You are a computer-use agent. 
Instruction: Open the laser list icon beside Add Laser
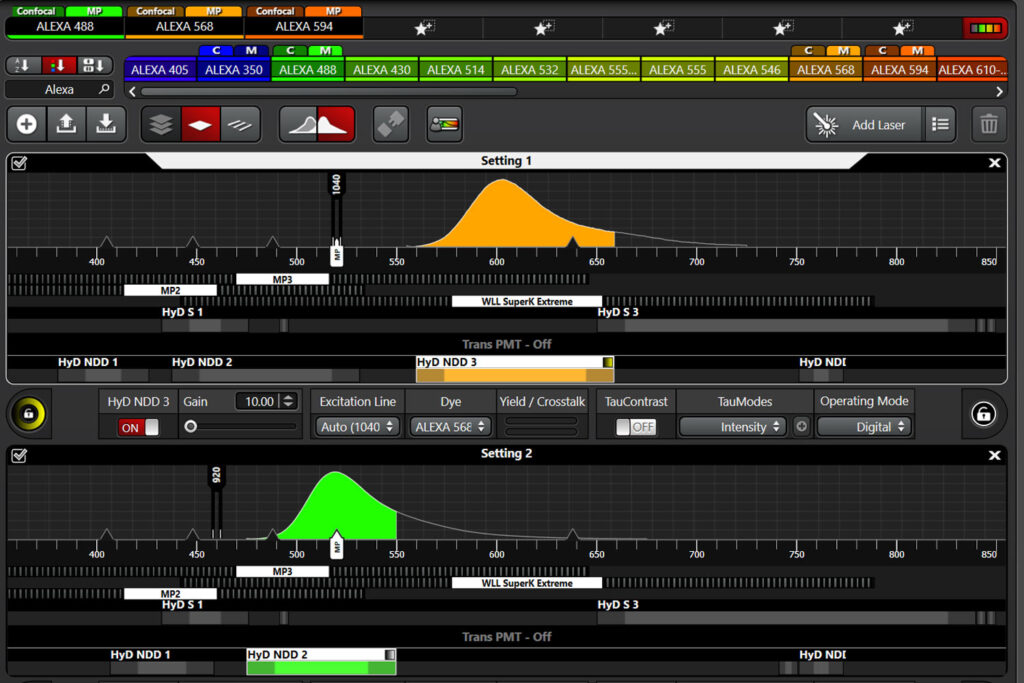pos(940,125)
